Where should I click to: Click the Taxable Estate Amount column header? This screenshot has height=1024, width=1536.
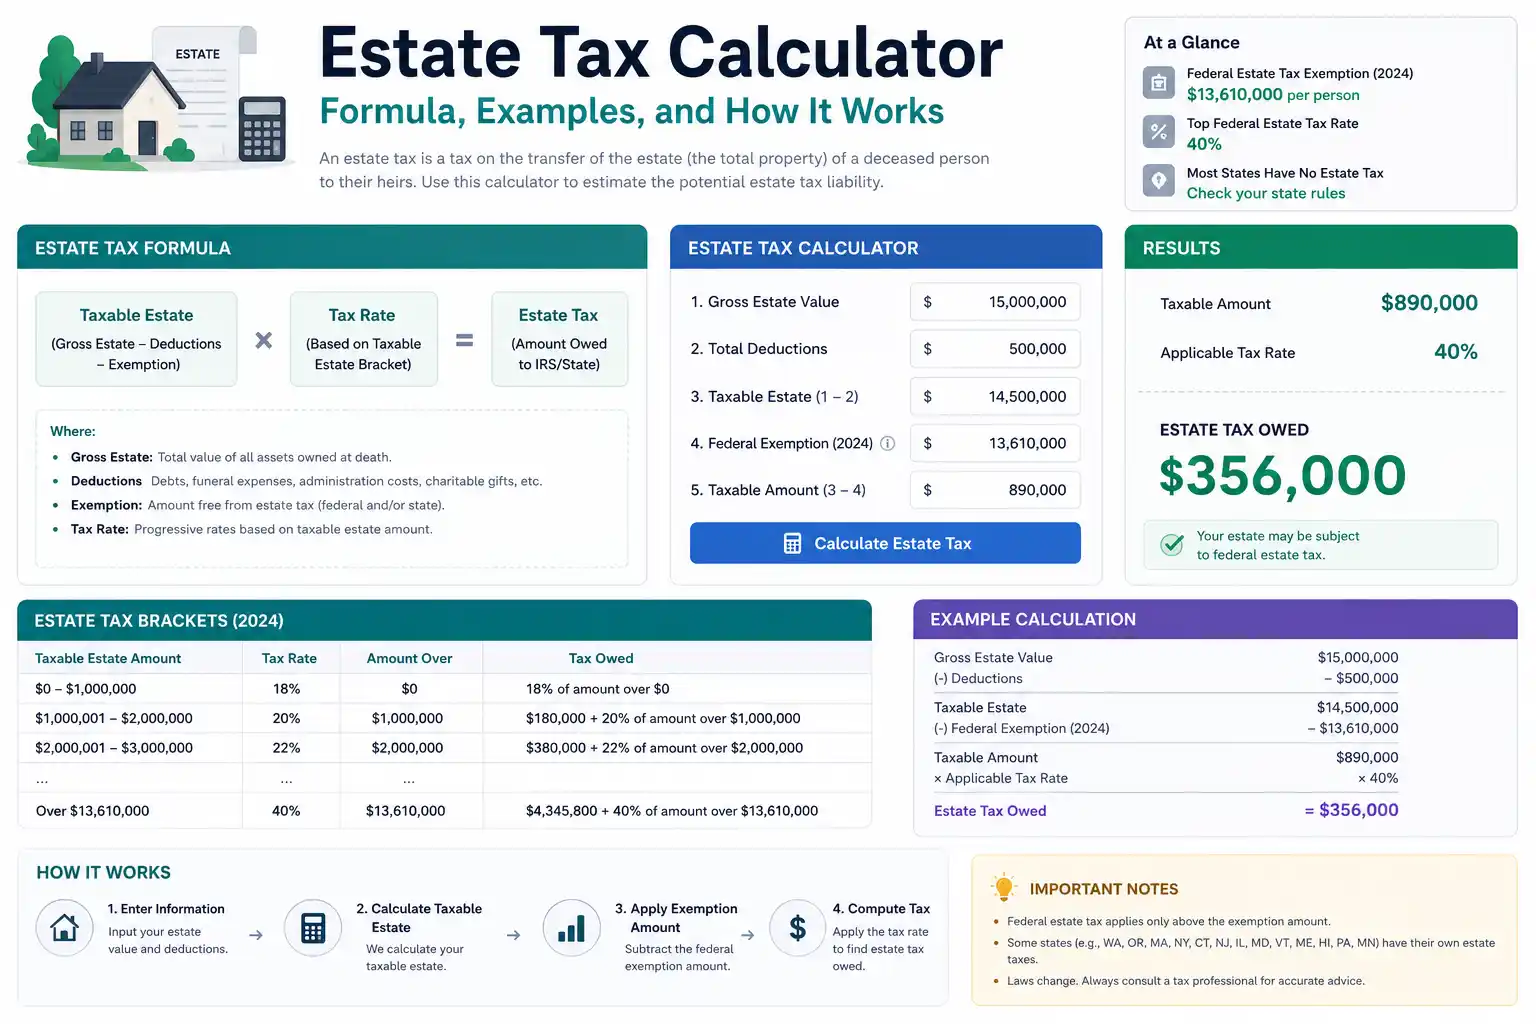108,658
